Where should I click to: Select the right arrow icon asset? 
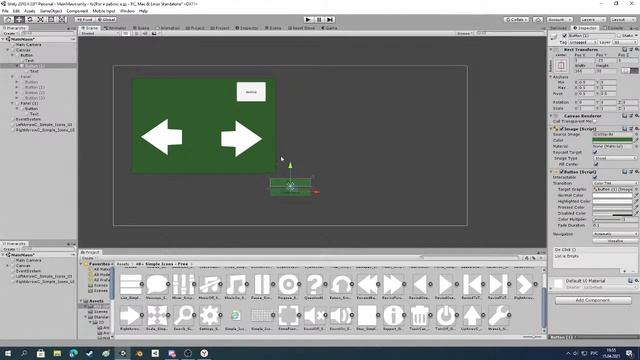point(130,315)
